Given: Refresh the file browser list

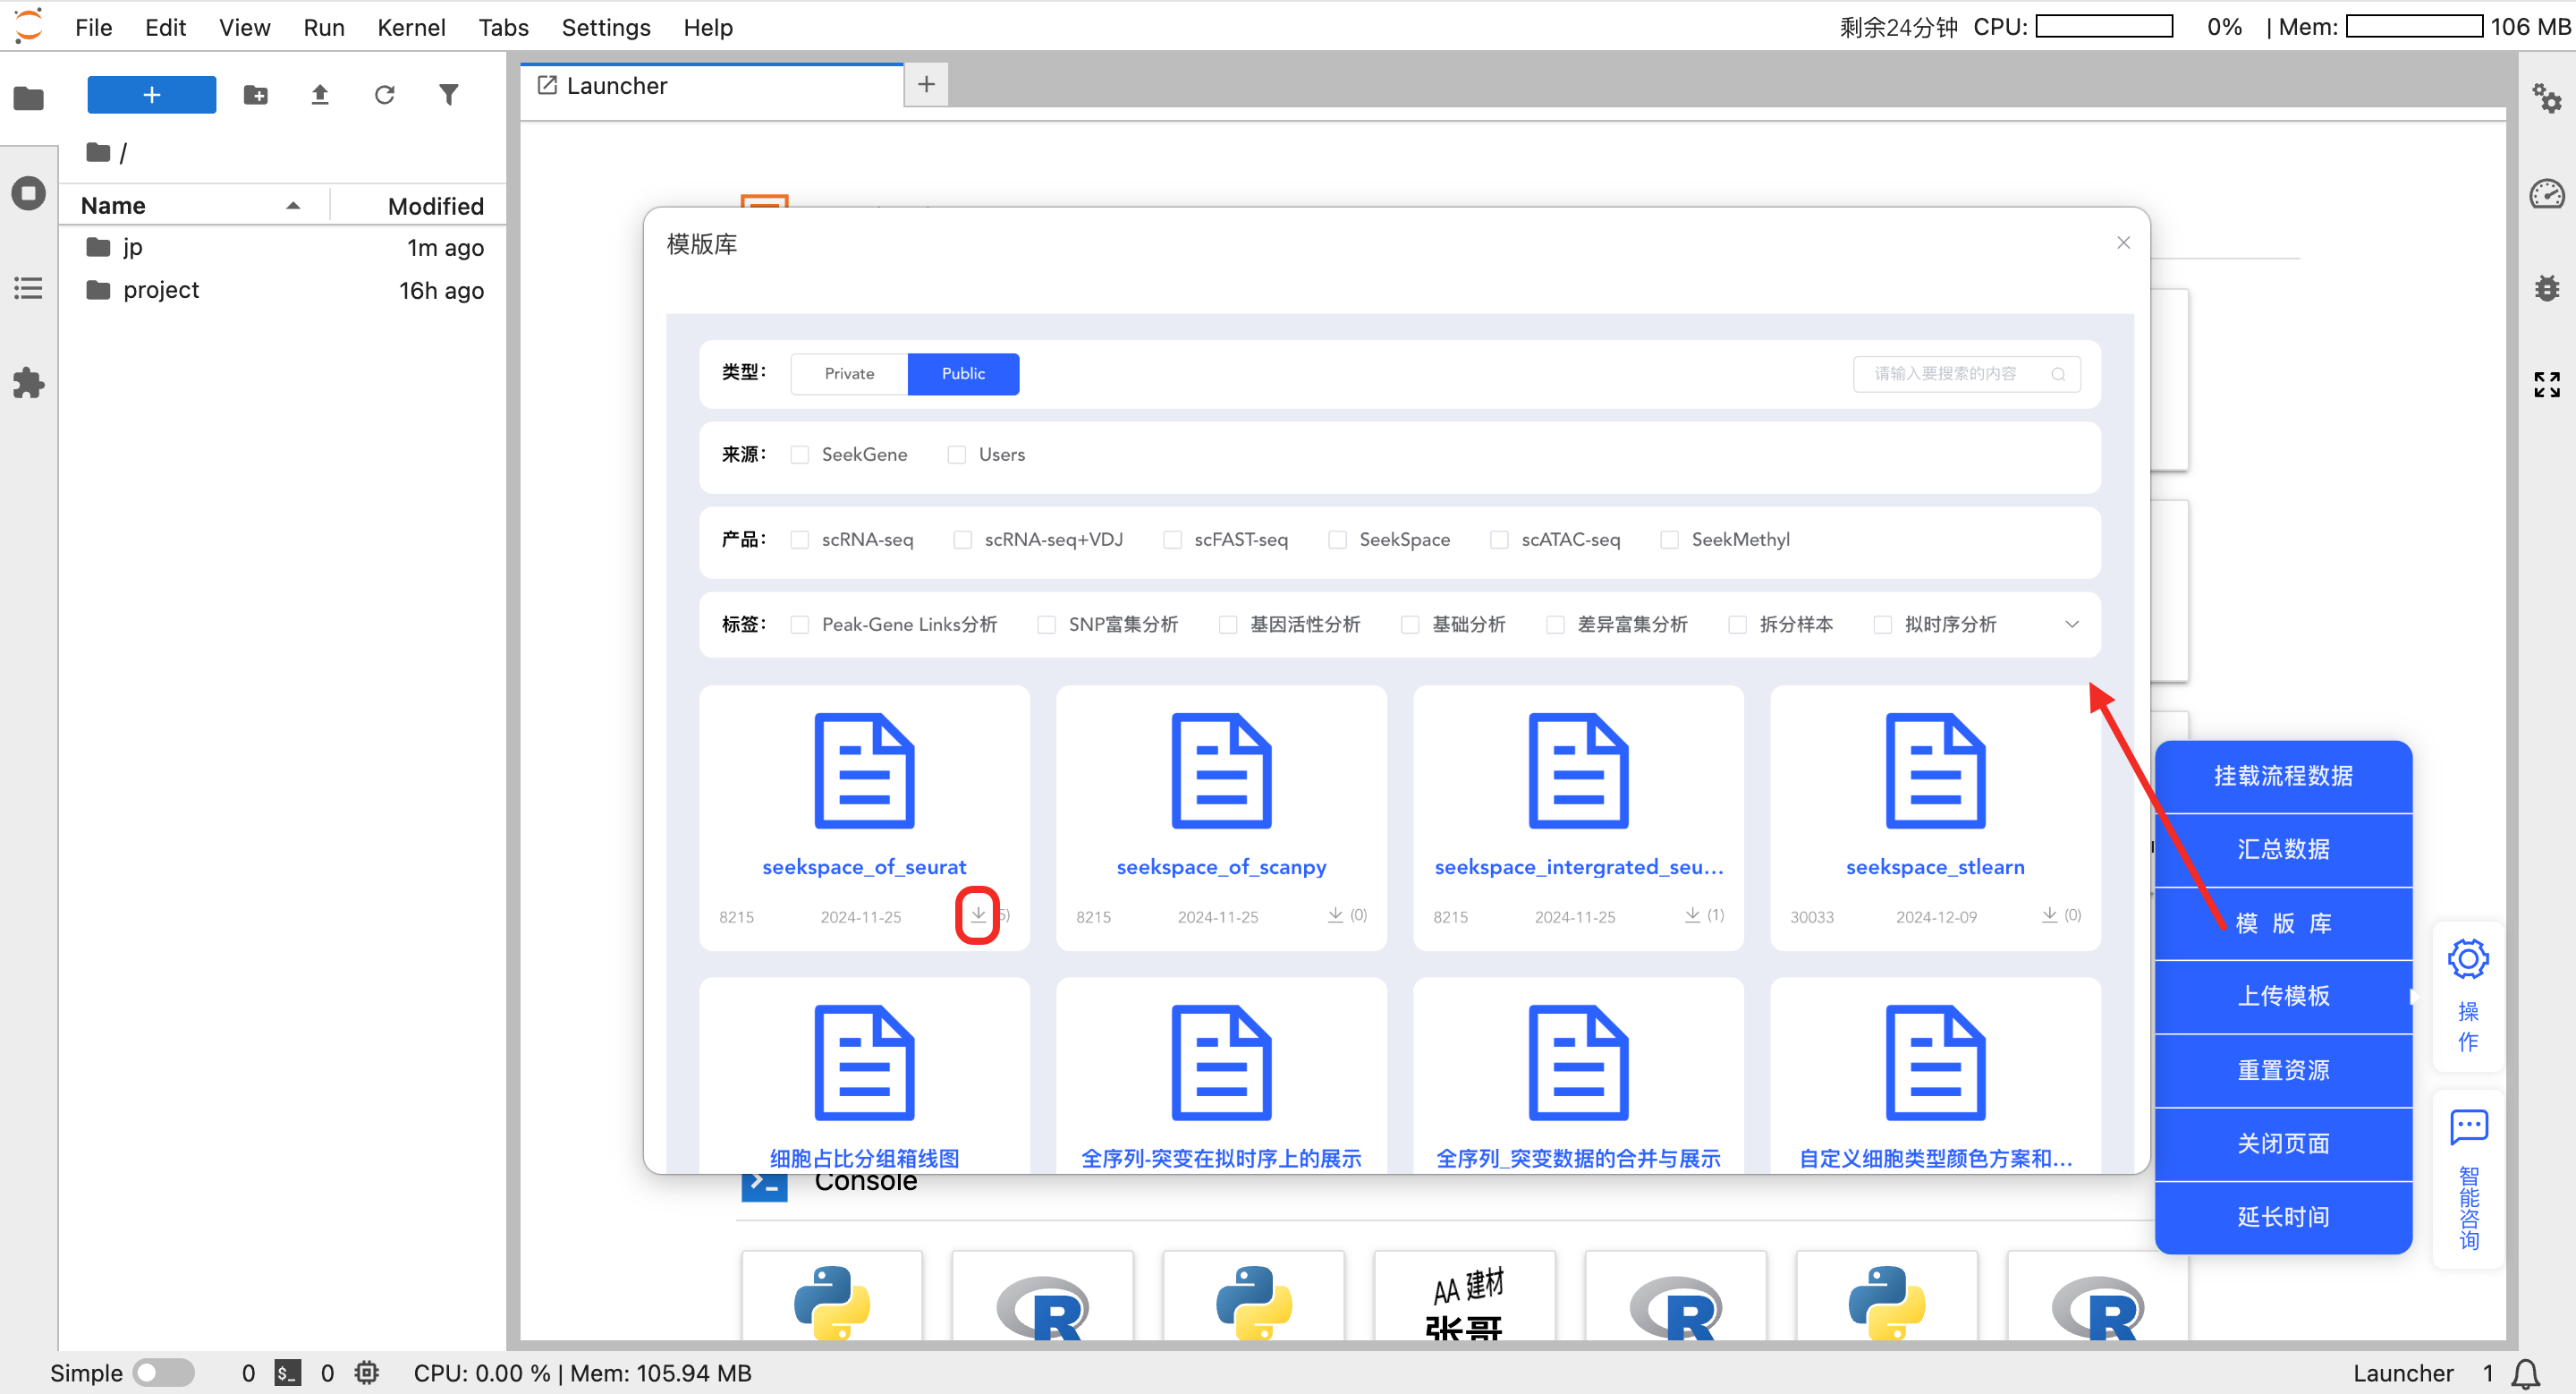Looking at the screenshot, I should pos(384,95).
